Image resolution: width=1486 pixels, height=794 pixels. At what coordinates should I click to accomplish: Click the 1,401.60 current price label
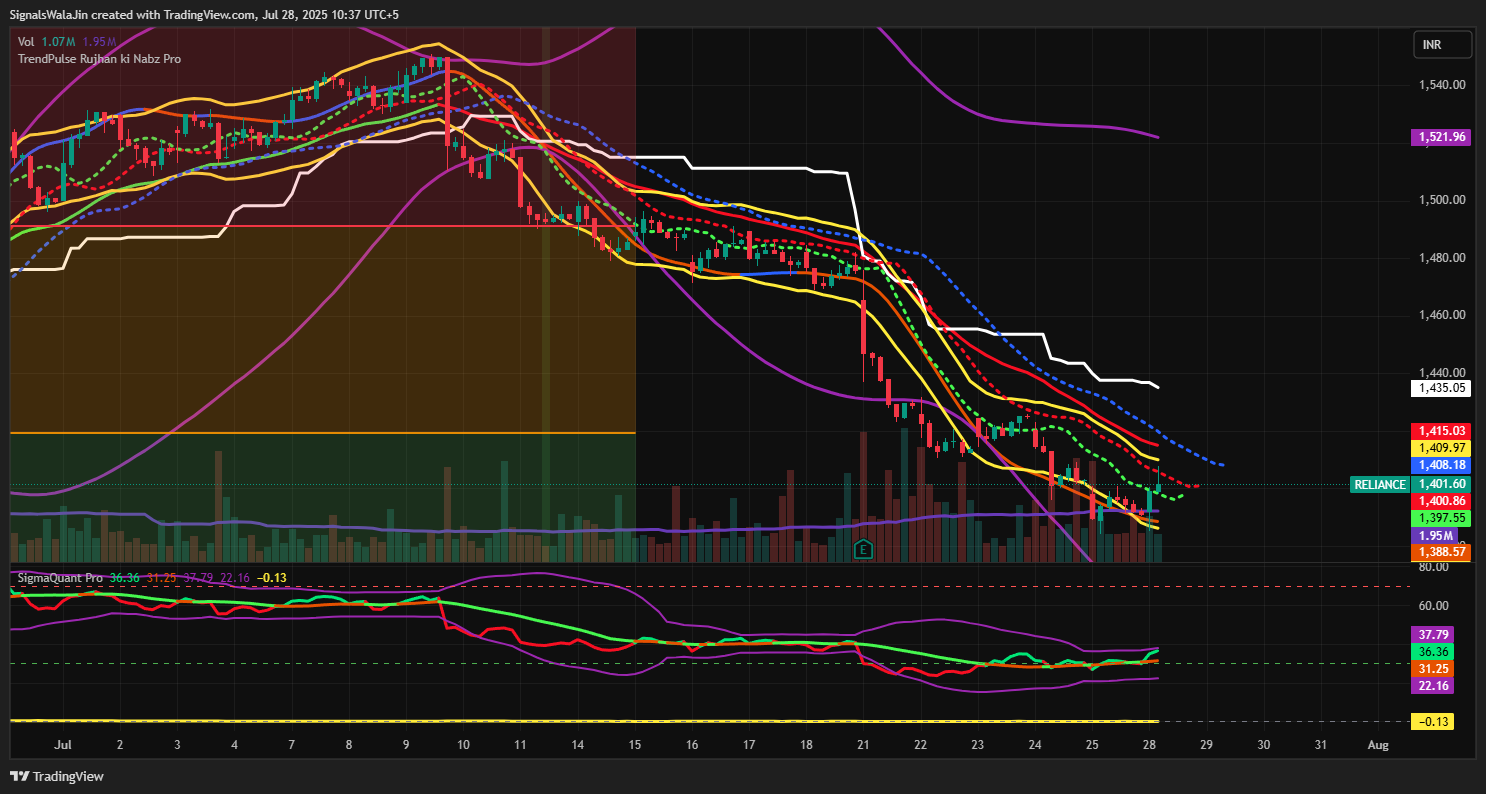(1440, 484)
